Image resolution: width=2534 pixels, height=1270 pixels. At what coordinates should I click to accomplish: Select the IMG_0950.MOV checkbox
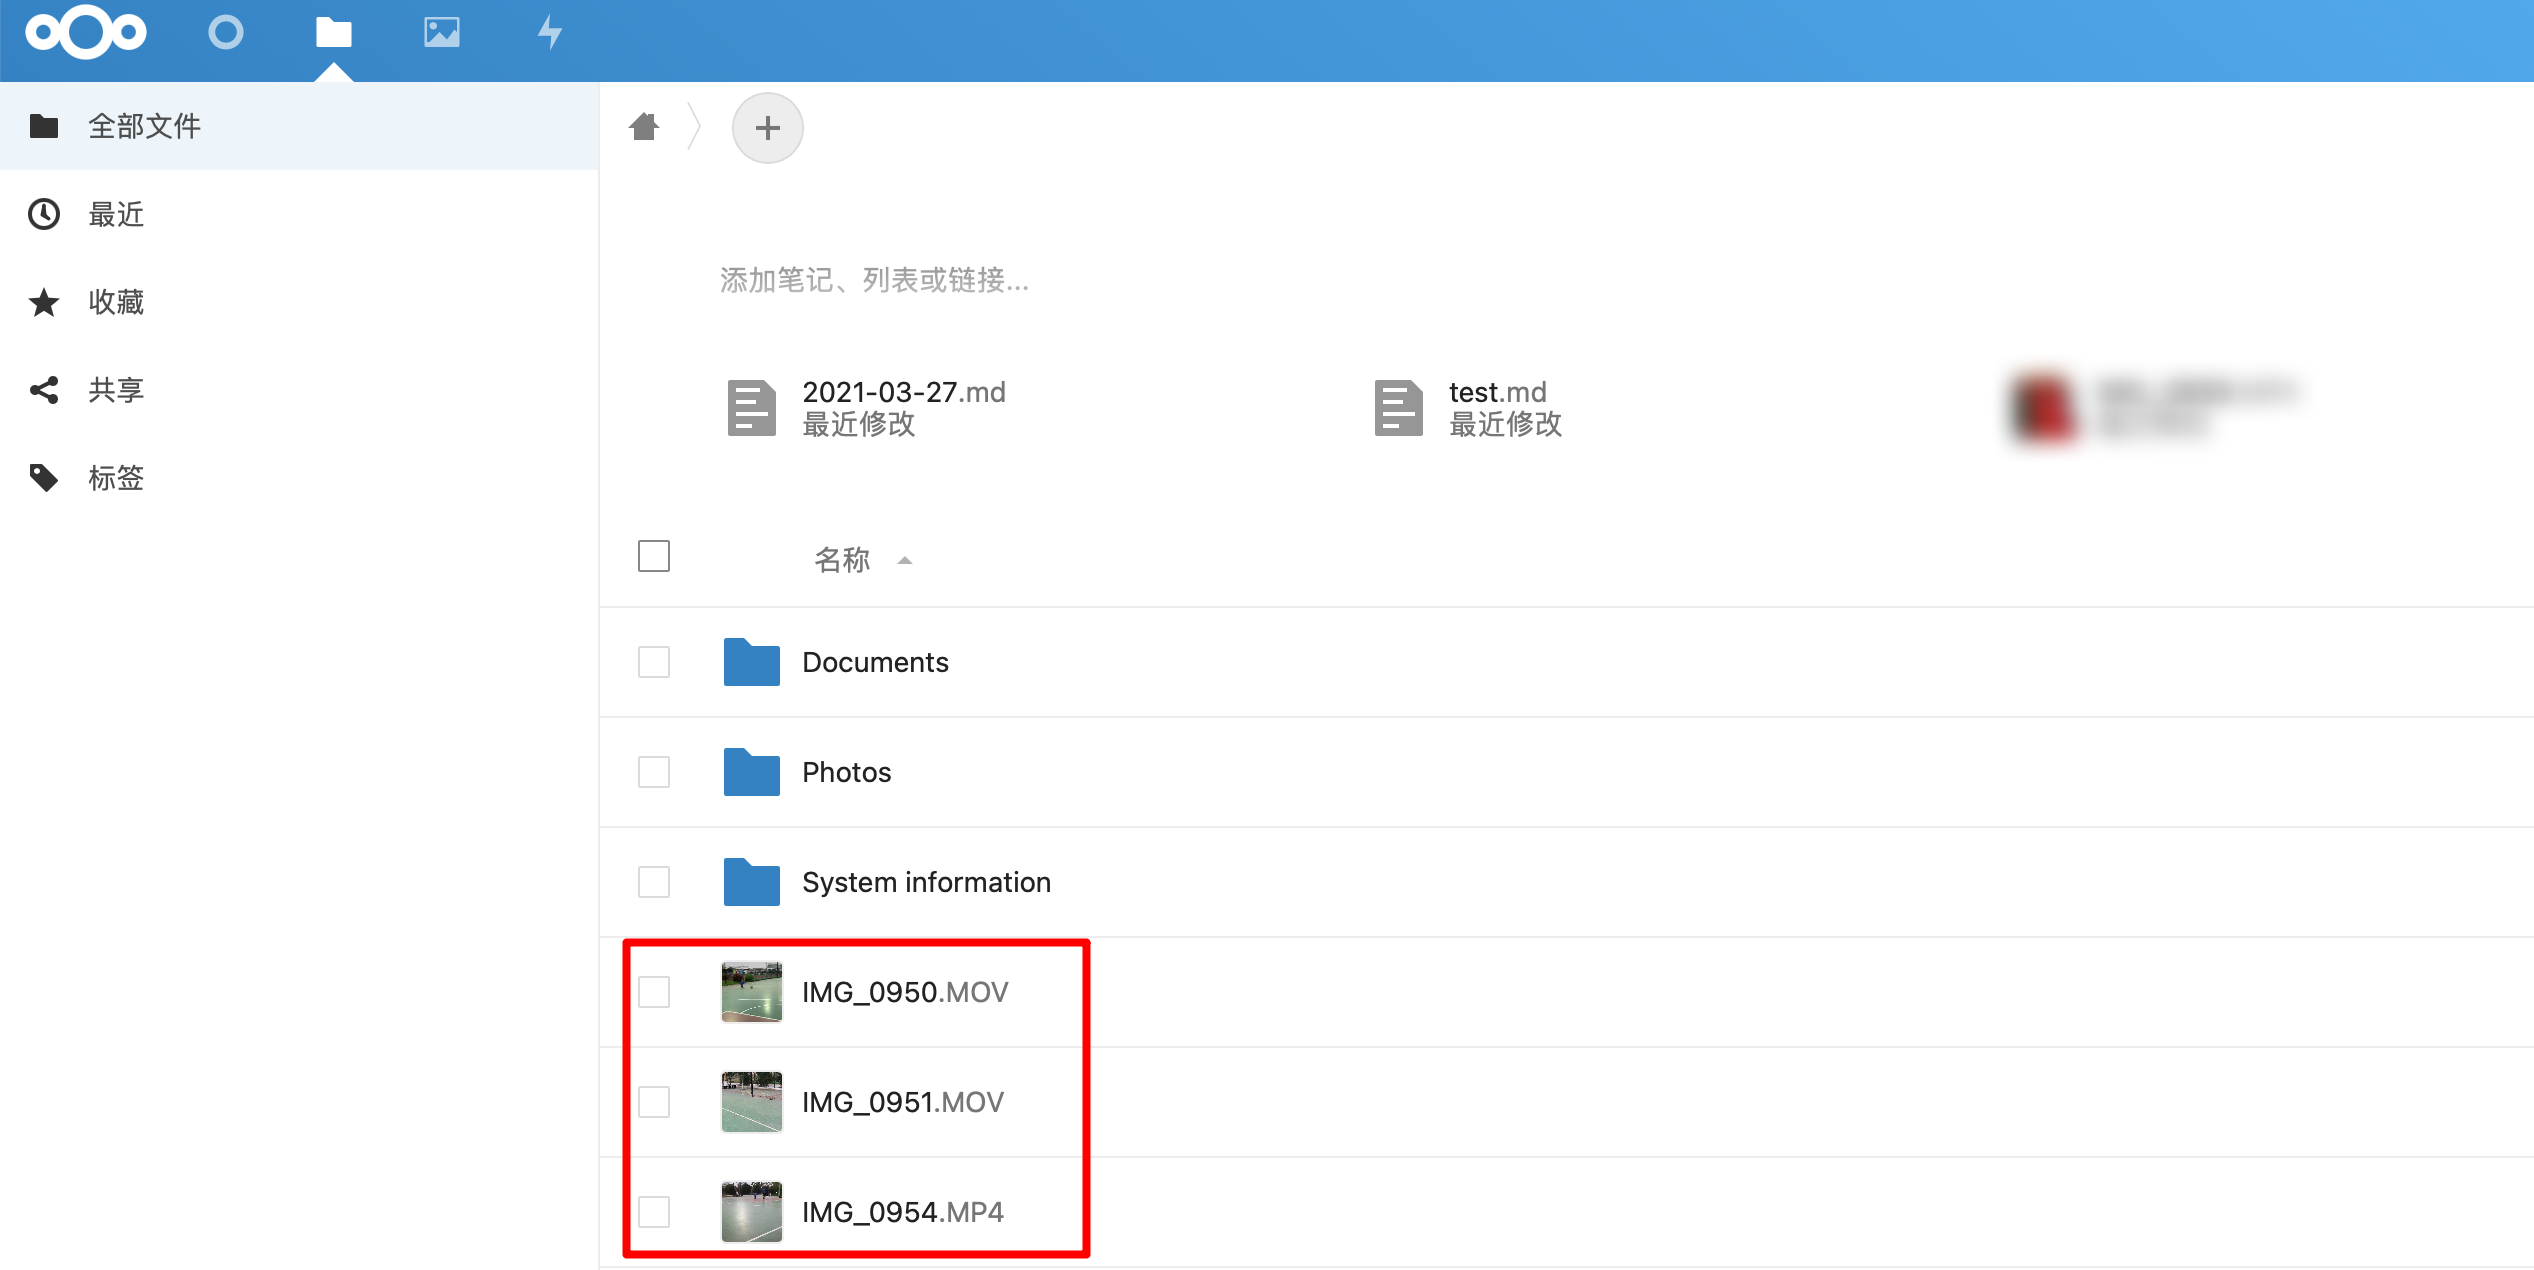pos(654,992)
